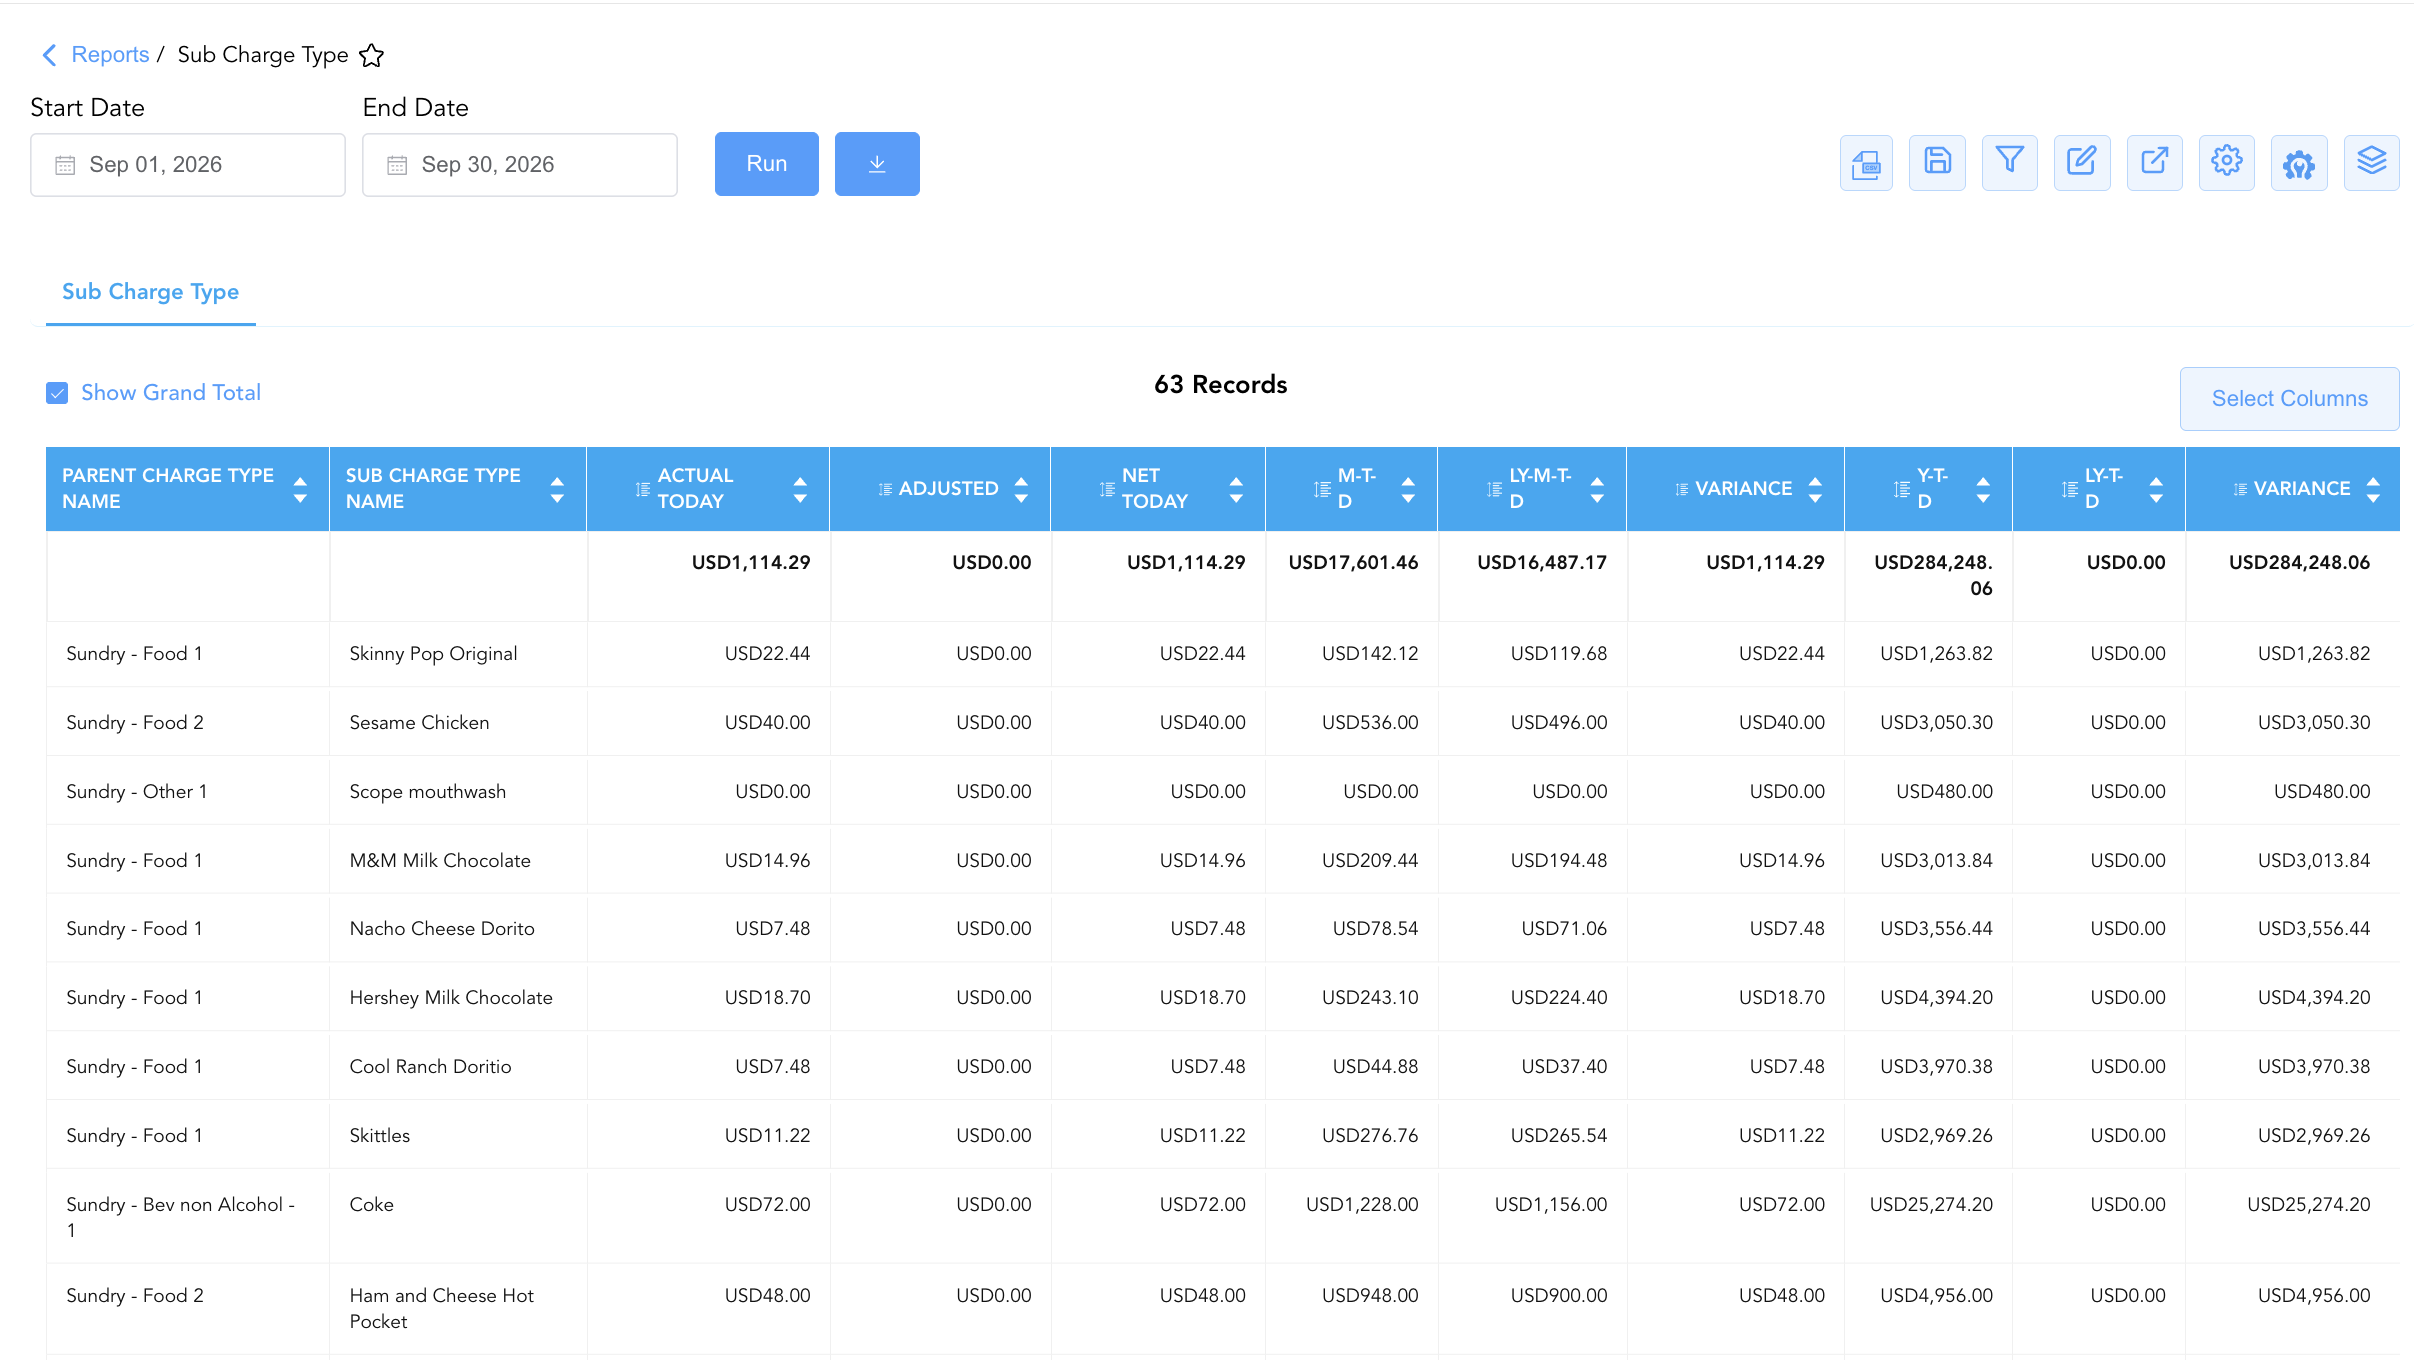Mark report as favorite with star
2414x1360 pixels.
coord(372,55)
